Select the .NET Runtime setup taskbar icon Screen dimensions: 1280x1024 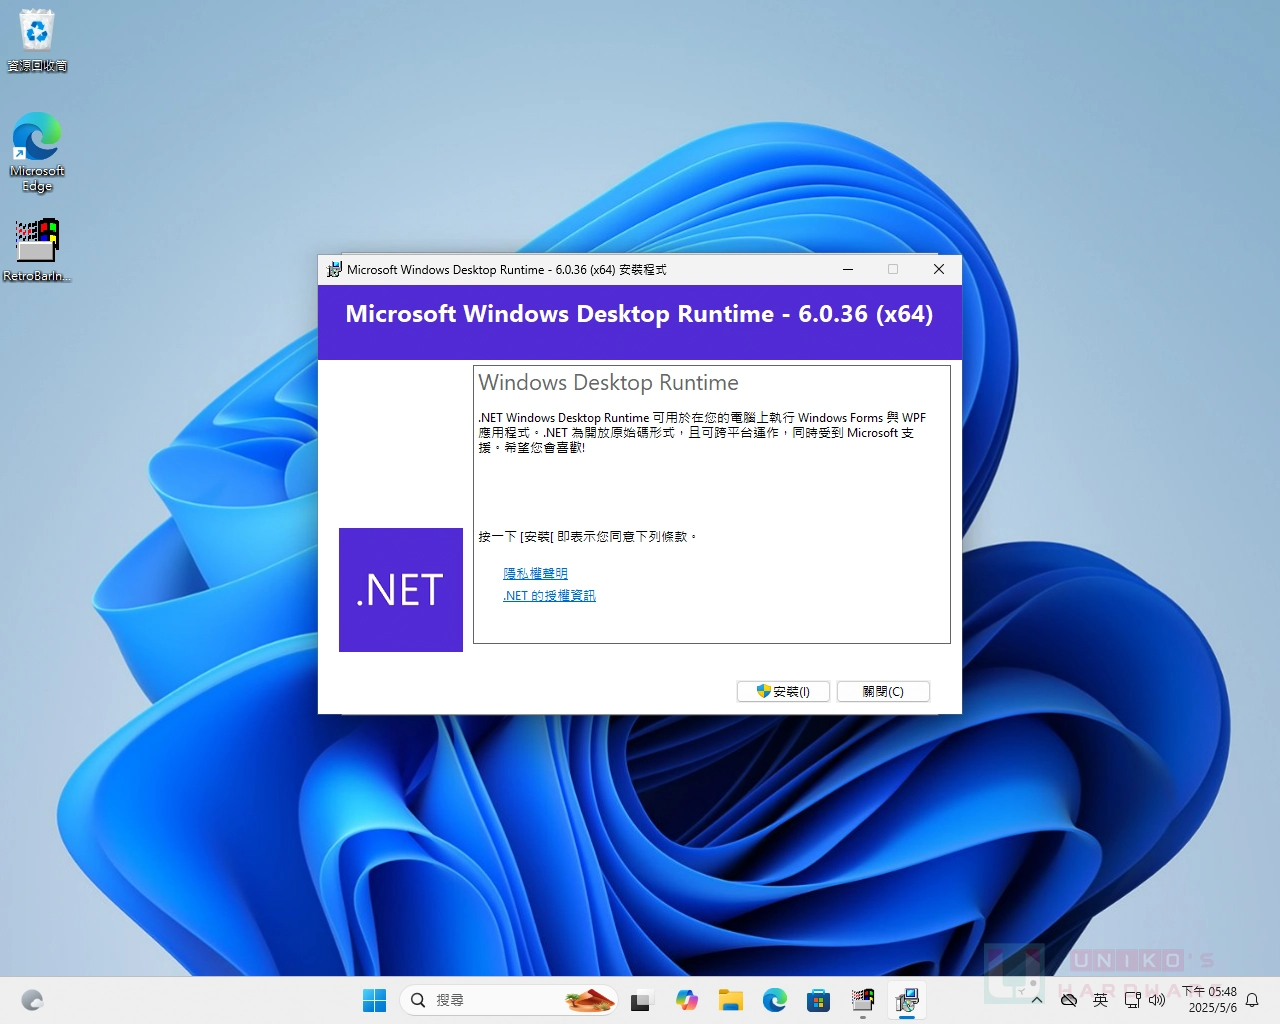tap(907, 1000)
